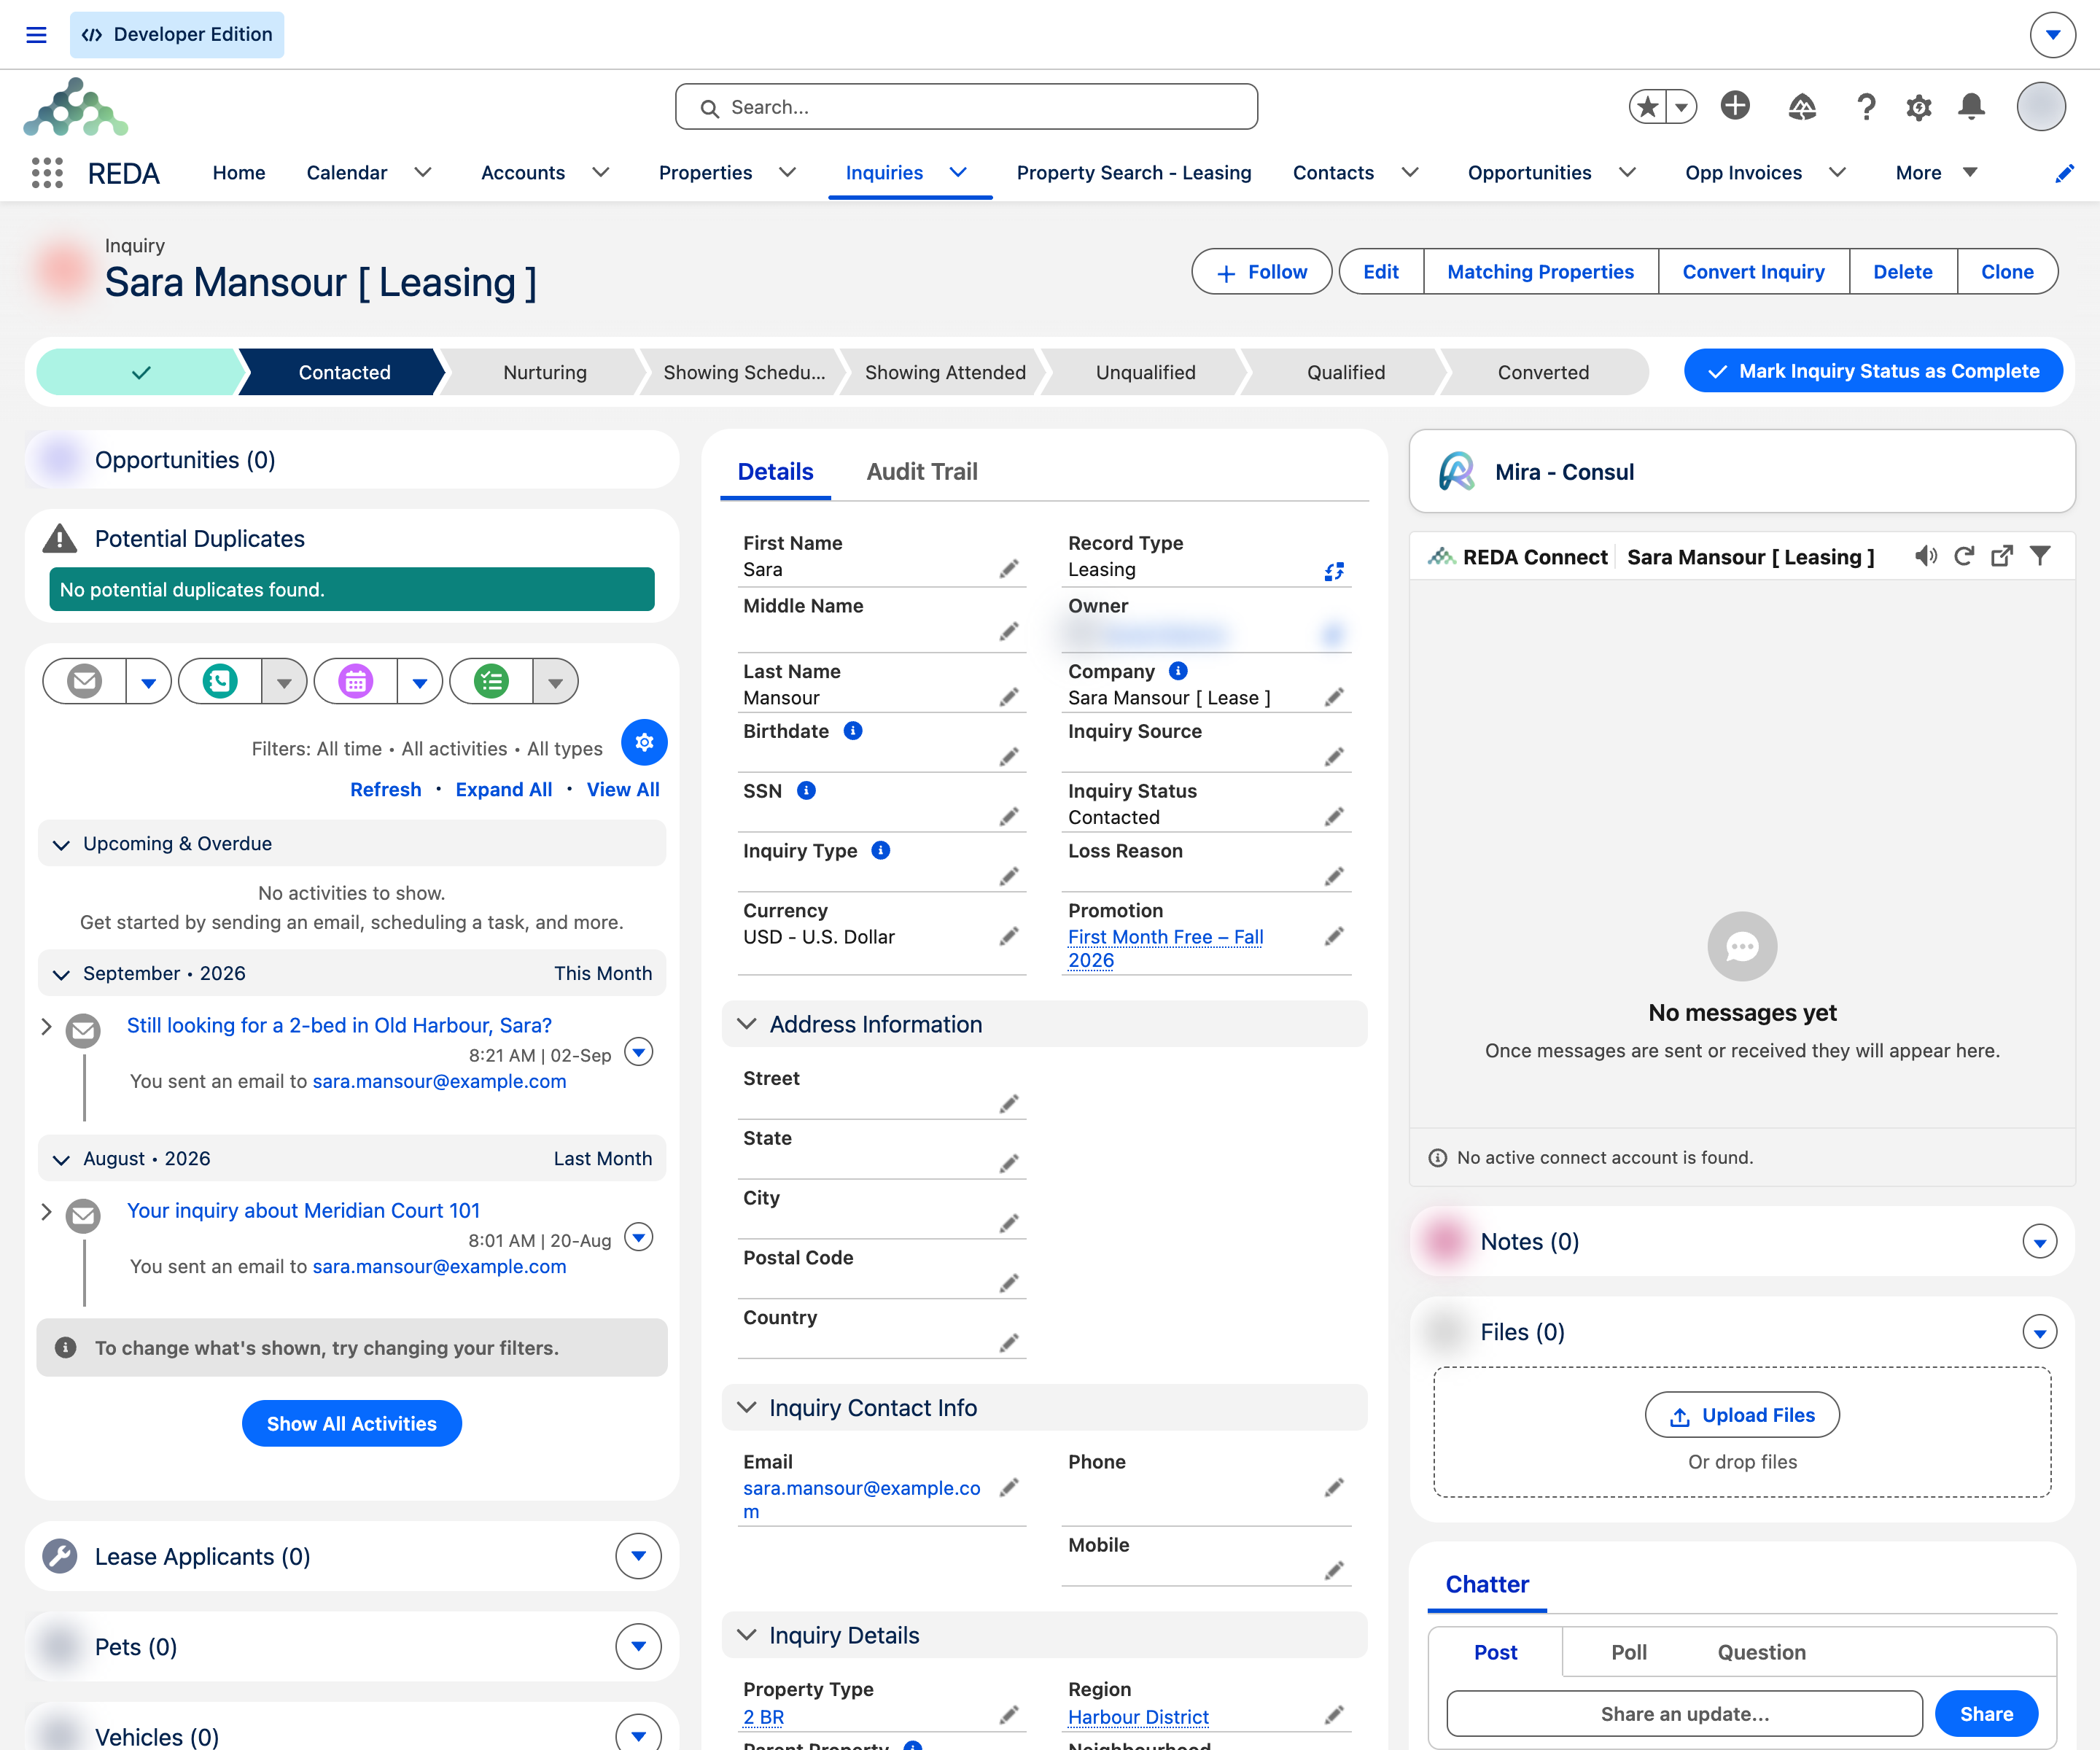Collapse the Upcoming & Overdue section
Screen dimensions: 2100x1750
point(61,845)
